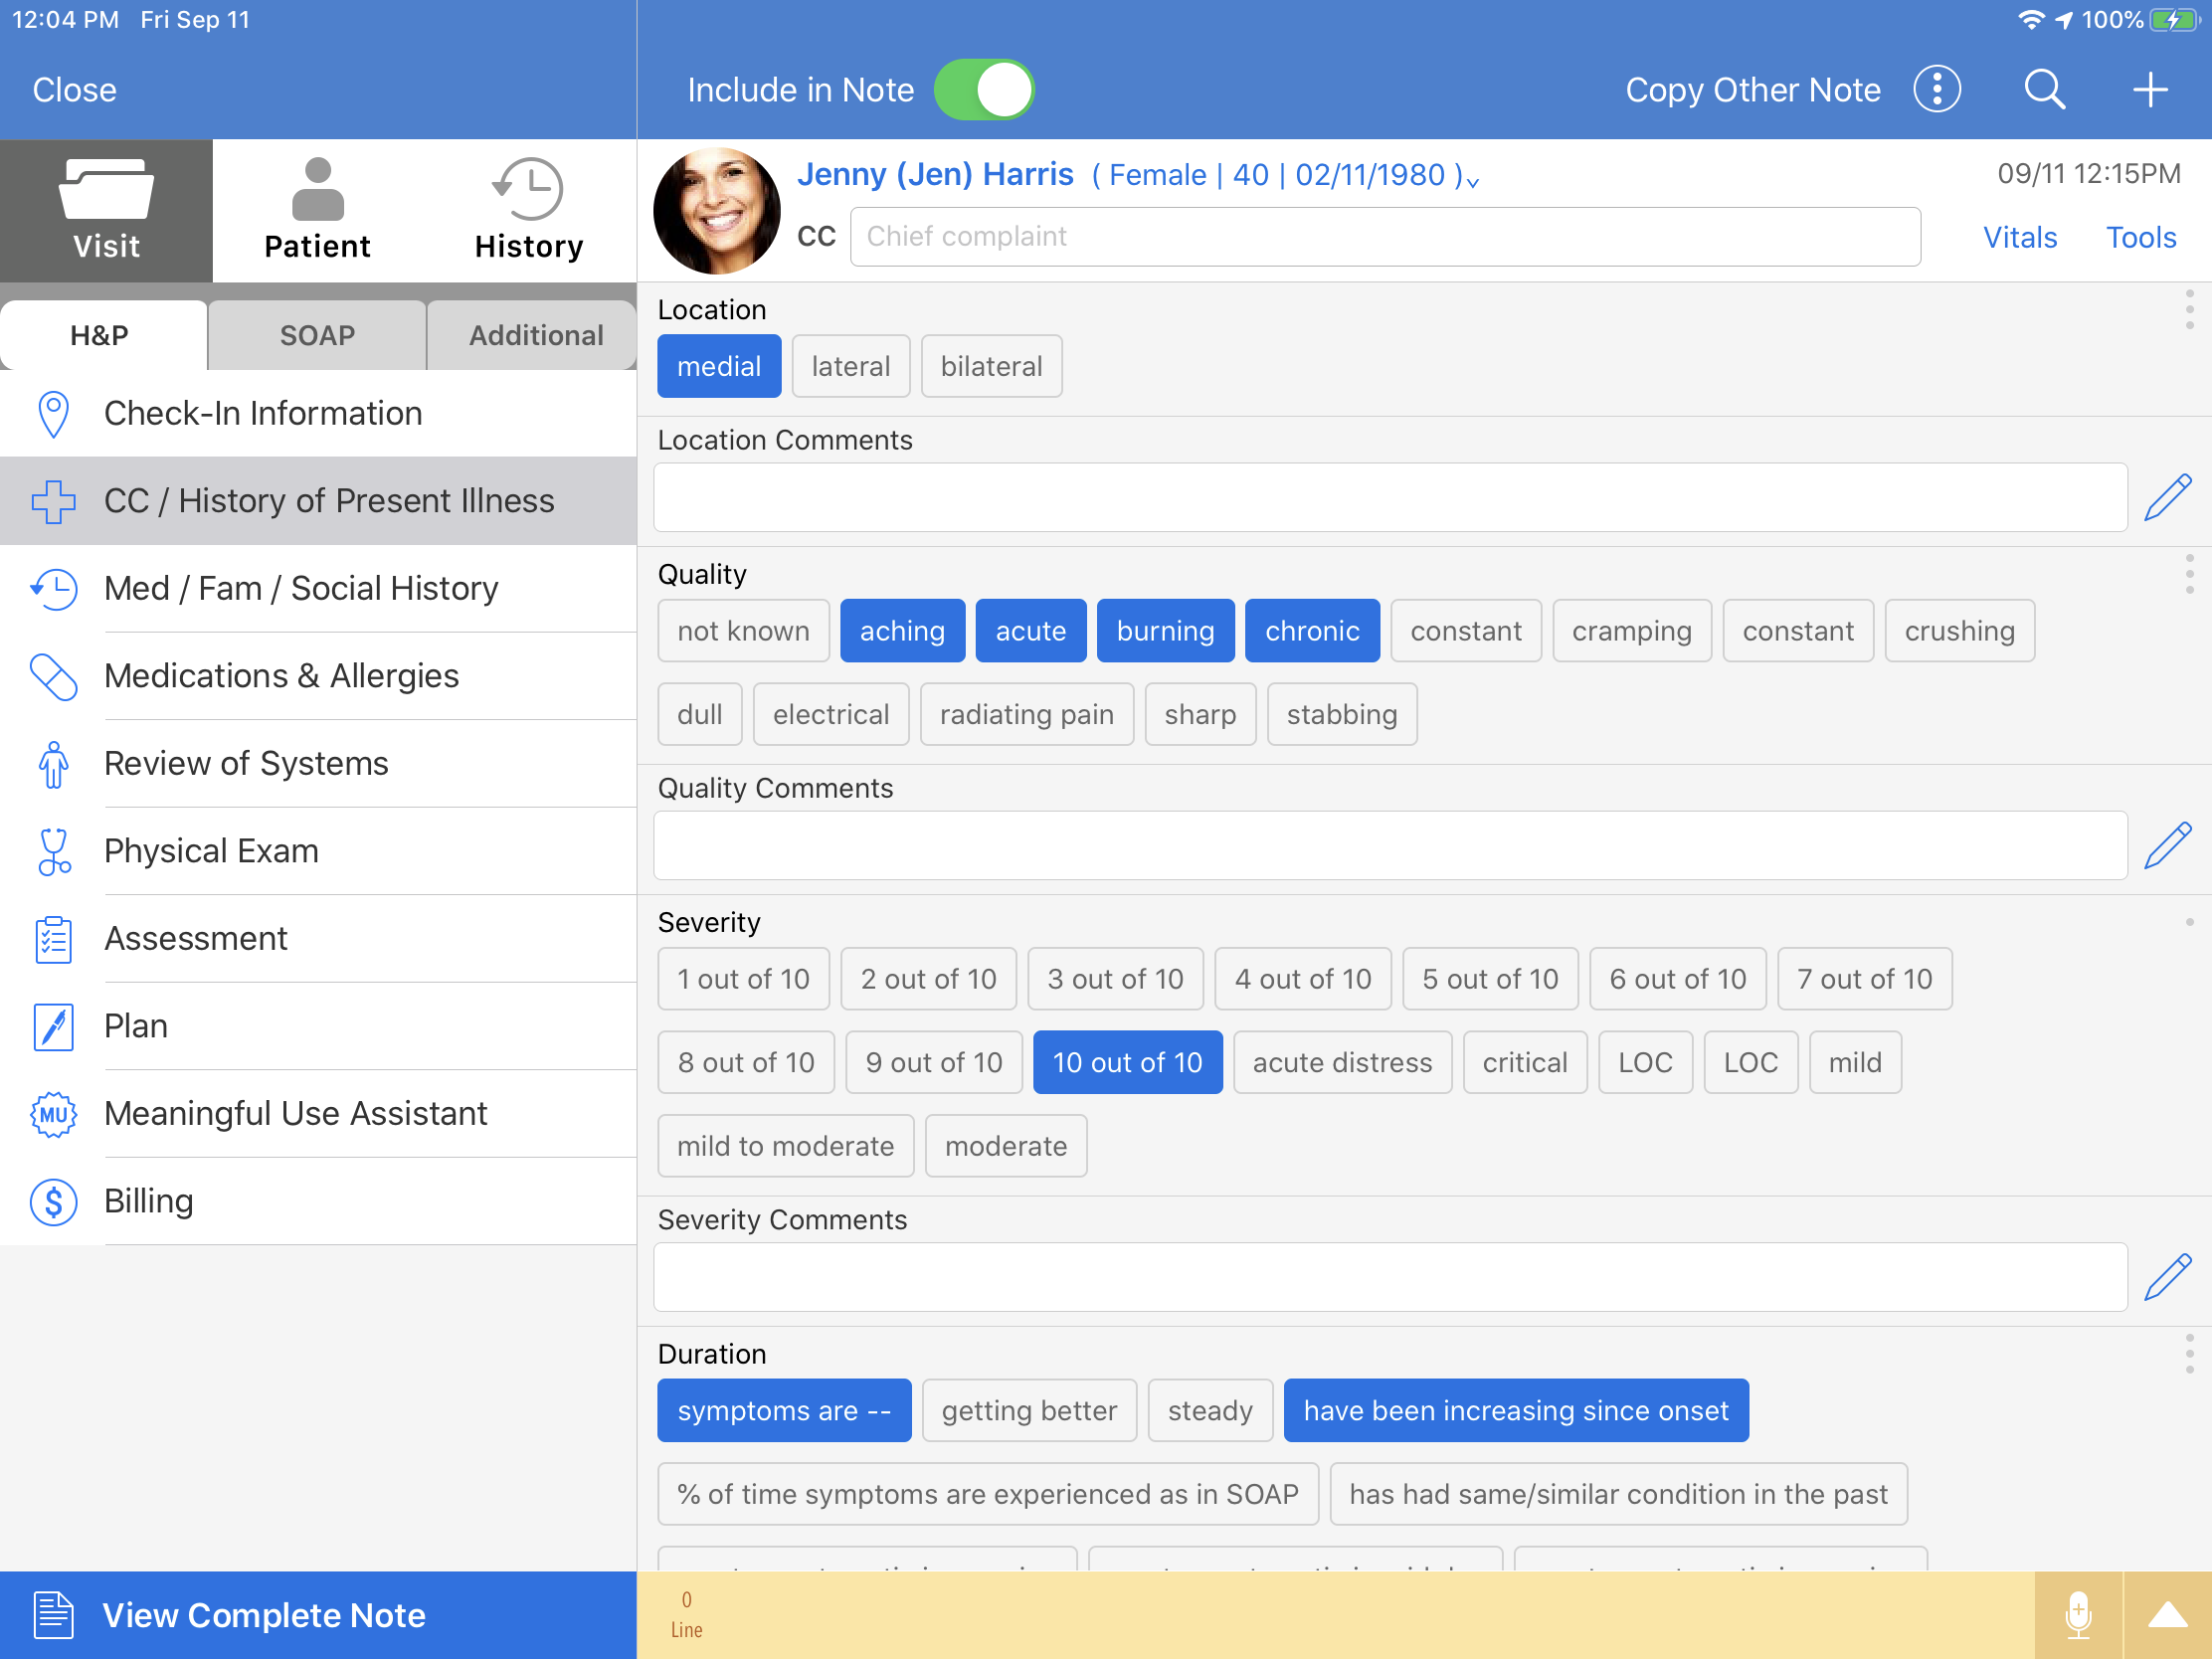Select has had same/similar condition chip

1618,1493
